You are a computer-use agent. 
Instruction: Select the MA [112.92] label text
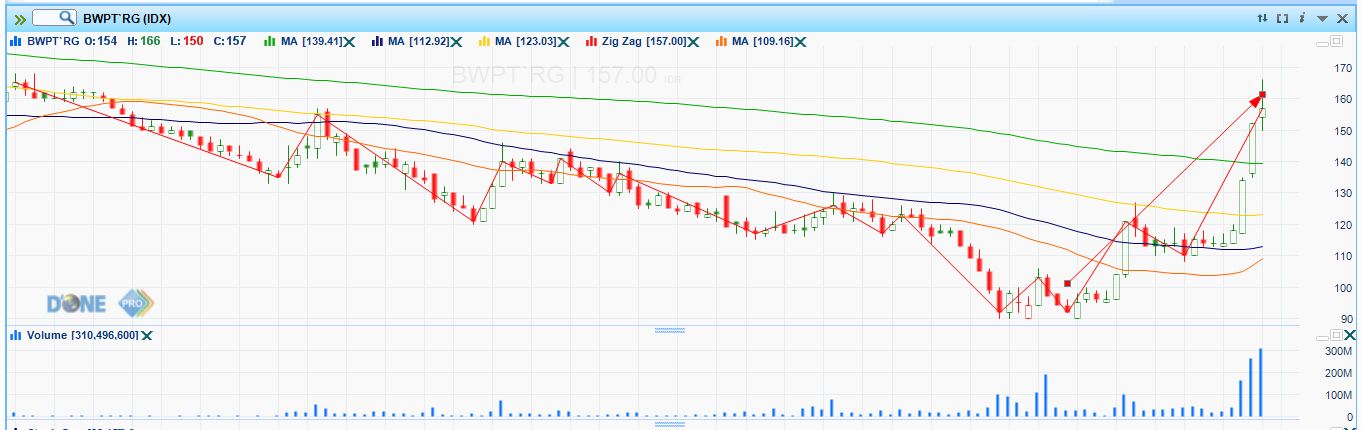(418, 41)
